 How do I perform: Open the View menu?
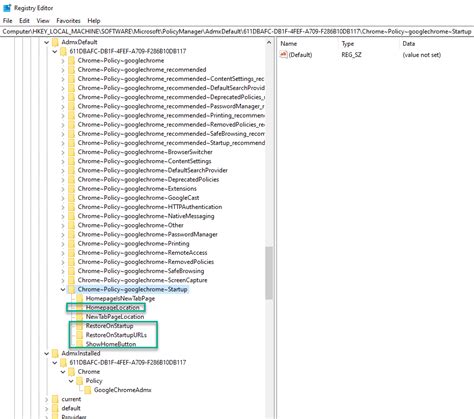click(43, 21)
